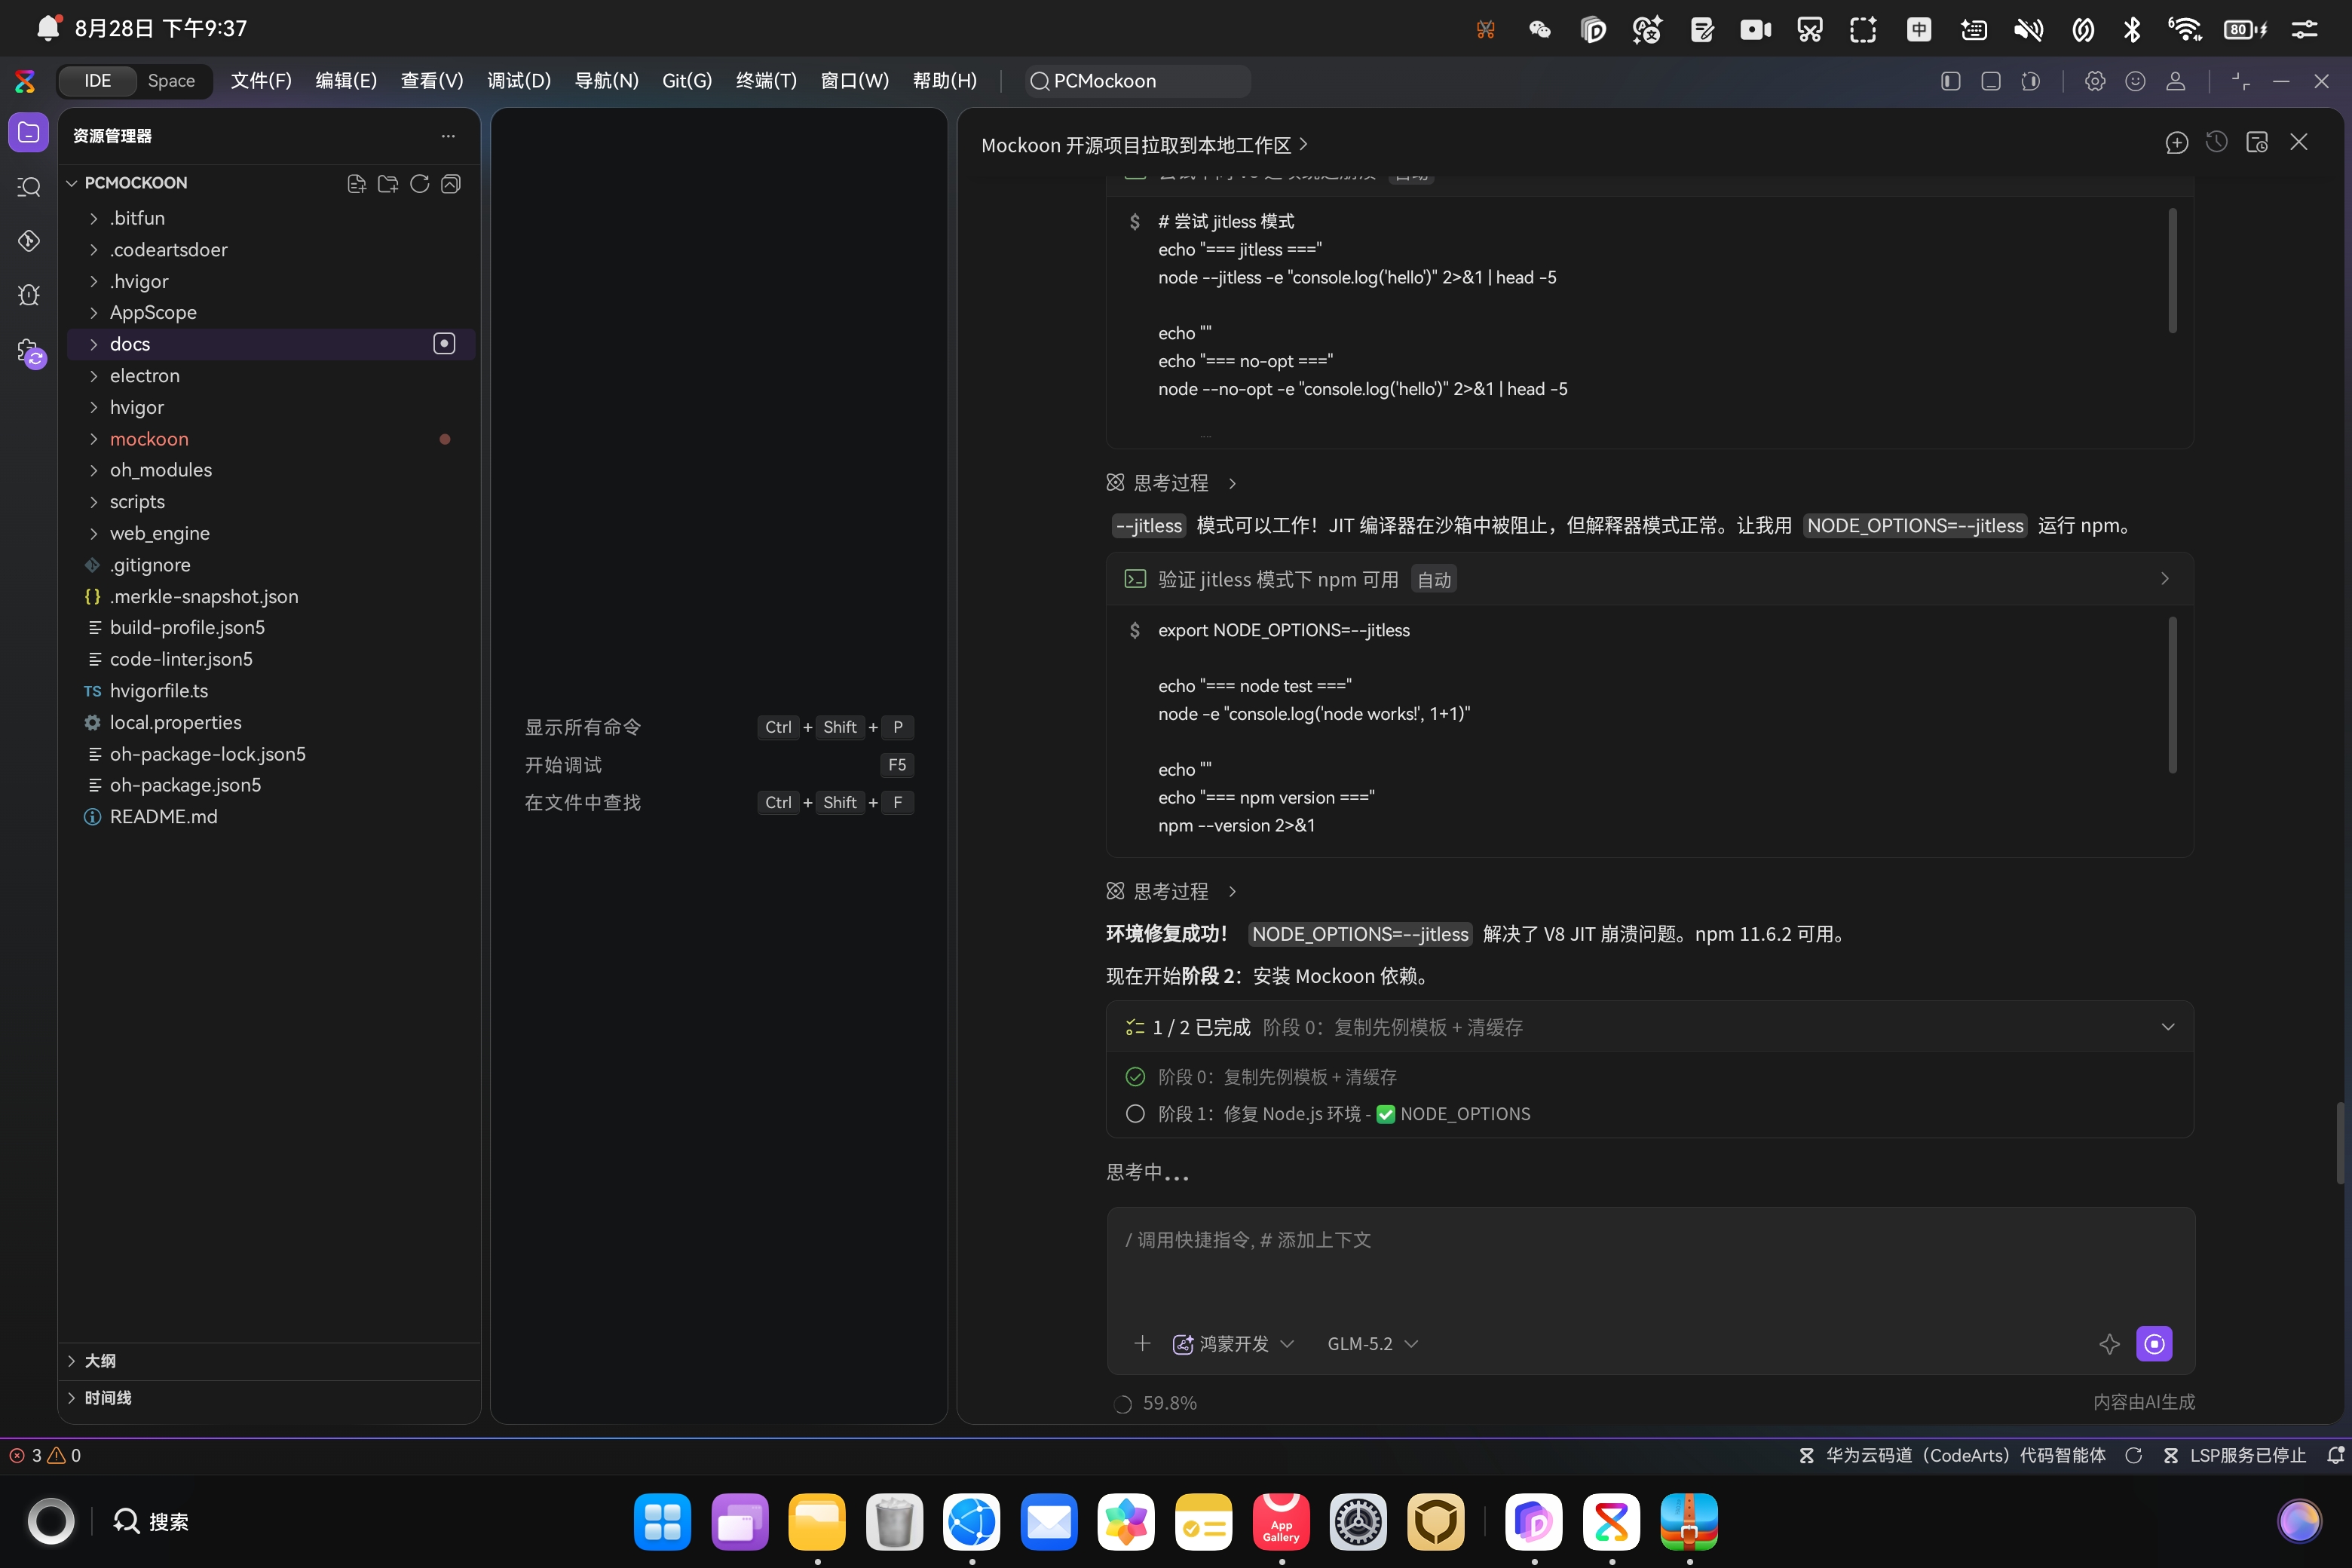Image resolution: width=2352 pixels, height=1568 pixels.
Task: Open the 调试(D) menu
Action: tap(519, 81)
